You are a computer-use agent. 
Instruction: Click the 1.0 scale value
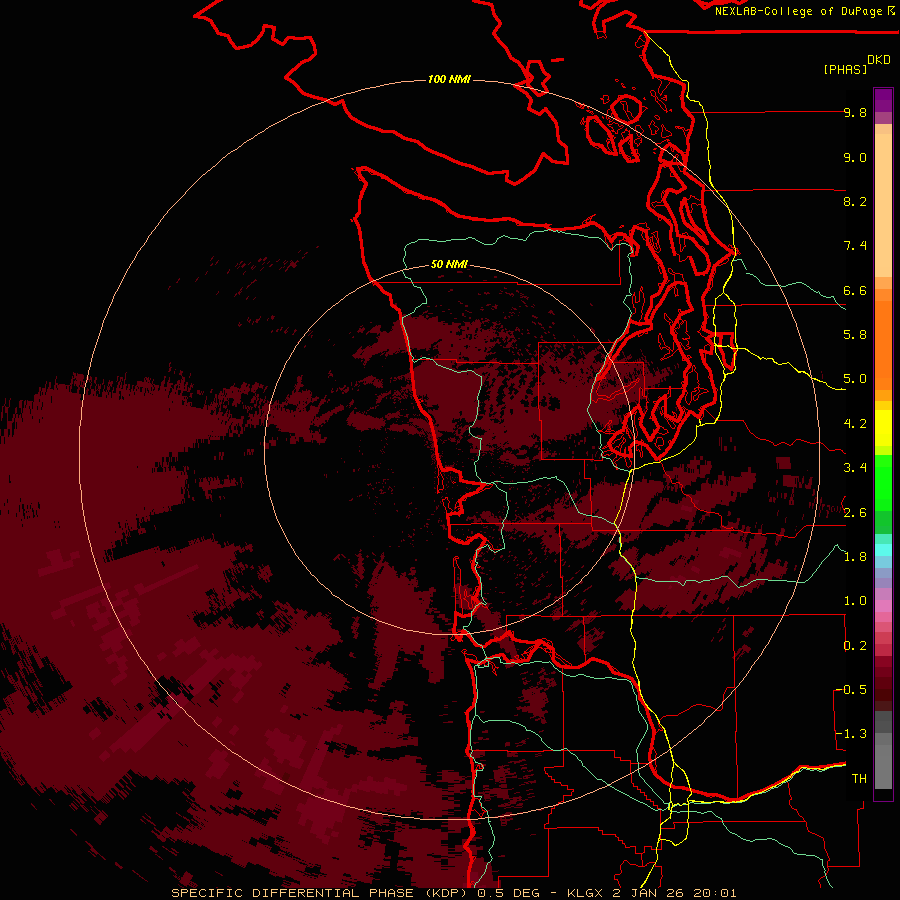click(855, 601)
